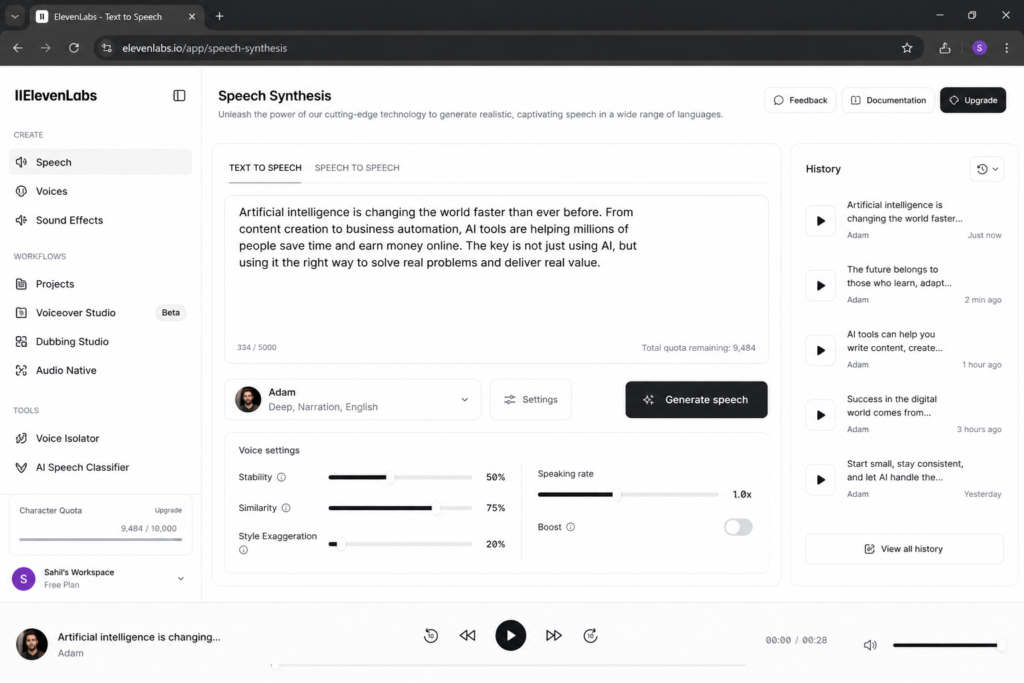Bookmark this page with the star icon
Viewport: 1024px width, 683px height.
pos(907,48)
